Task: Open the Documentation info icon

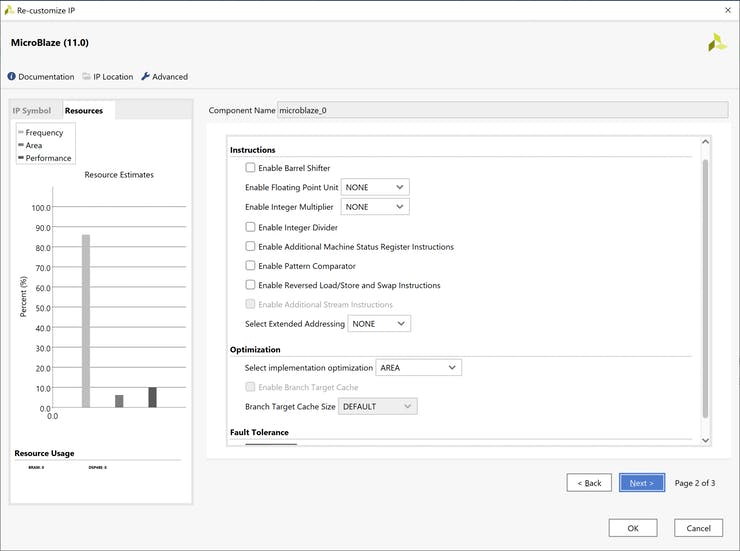Action: [x=12, y=77]
